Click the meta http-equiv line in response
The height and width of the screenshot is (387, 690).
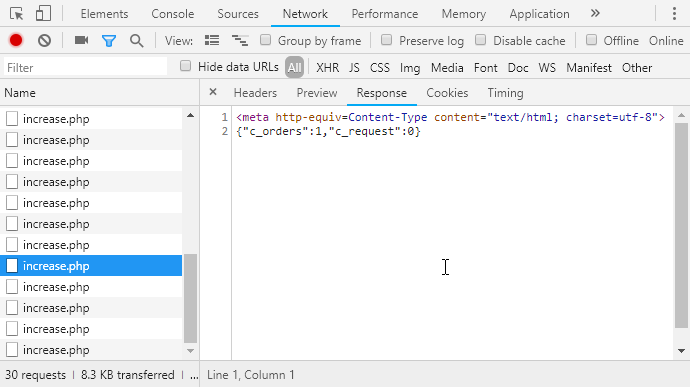coord(450,117)
